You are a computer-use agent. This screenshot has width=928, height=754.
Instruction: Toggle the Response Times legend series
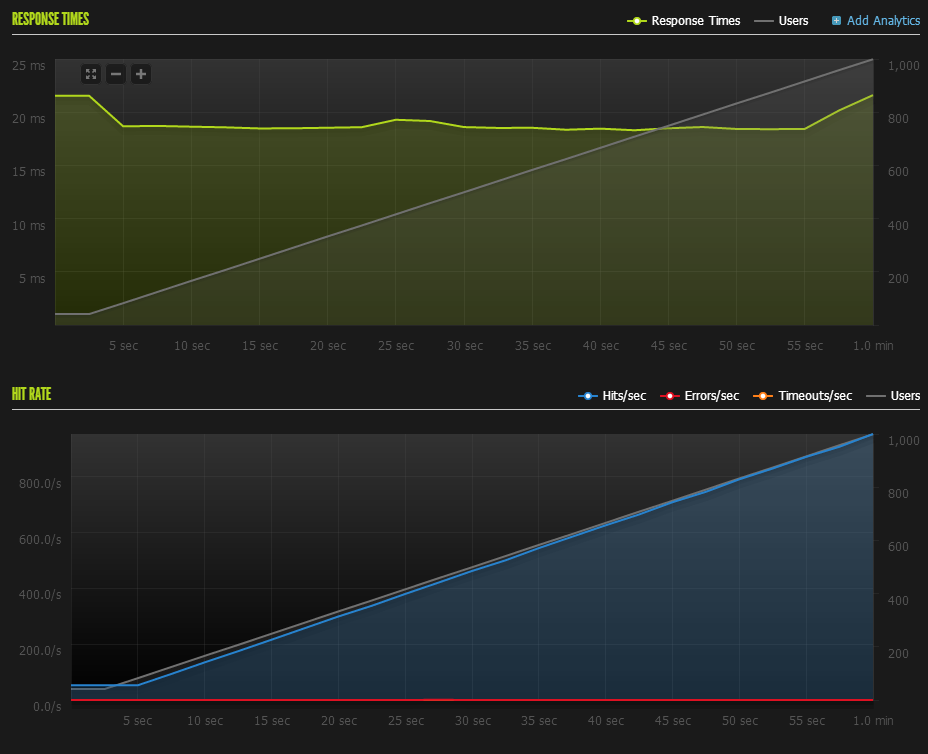(684, 21)
